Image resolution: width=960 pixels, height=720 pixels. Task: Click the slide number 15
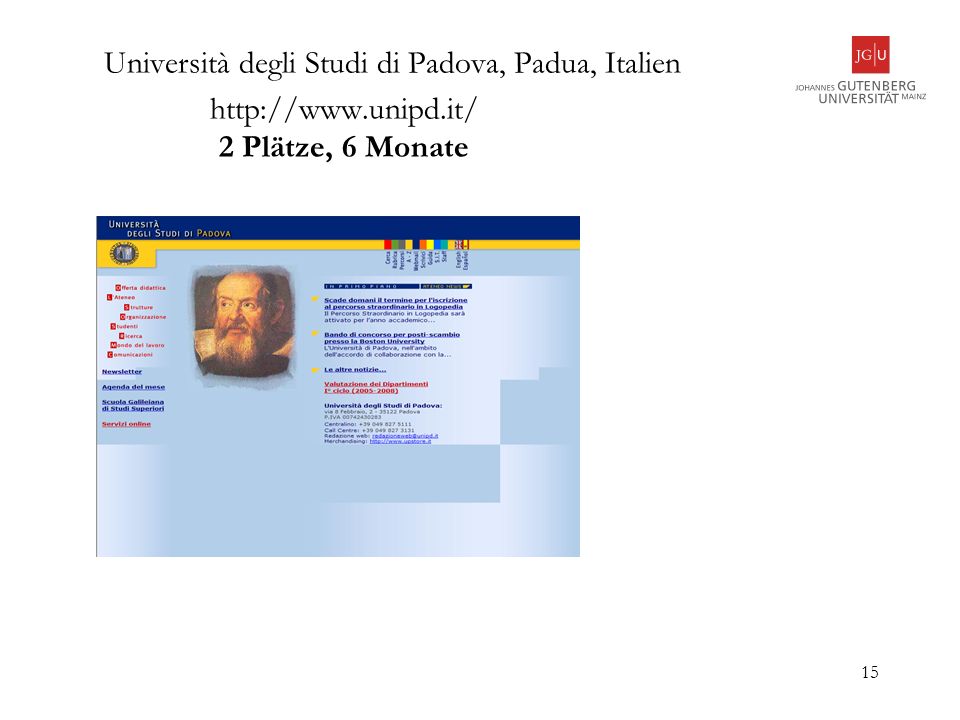click(869, 672)
